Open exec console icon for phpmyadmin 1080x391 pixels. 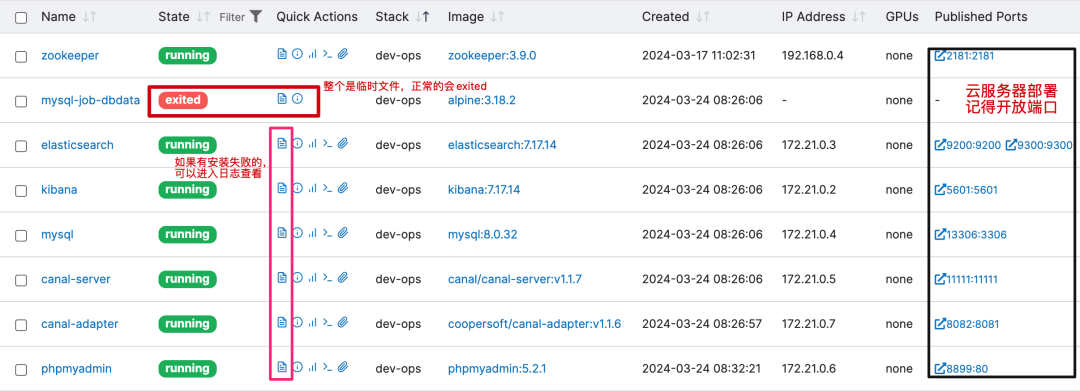(x=328, y=367)
